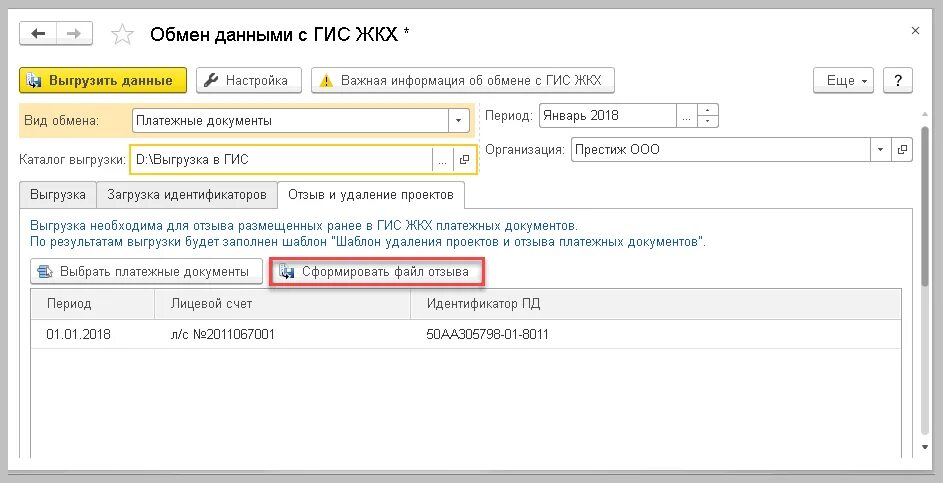Click the ellipsis button in Каталог выгрузки field
The height and width of the screenshot is (483, 943).
[443, 159]
